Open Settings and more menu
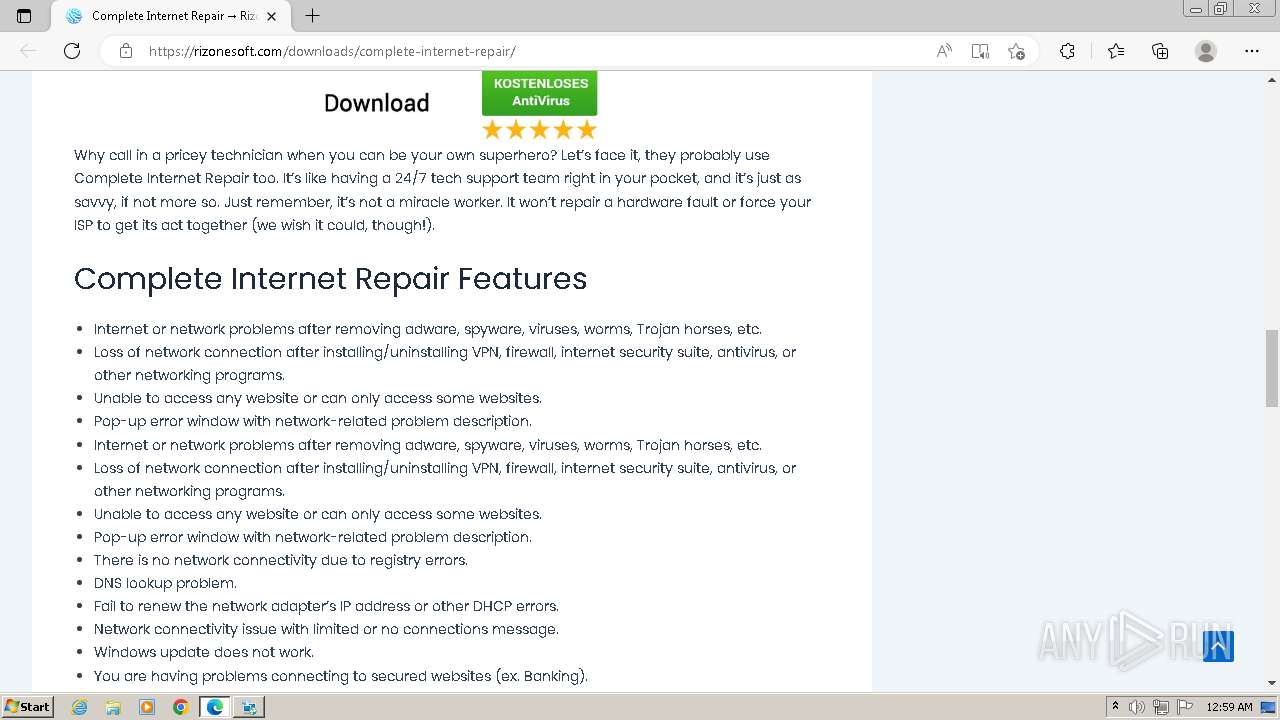Image resolution: width=1280 pixels, height=720 pixels. click(1252, 51)
